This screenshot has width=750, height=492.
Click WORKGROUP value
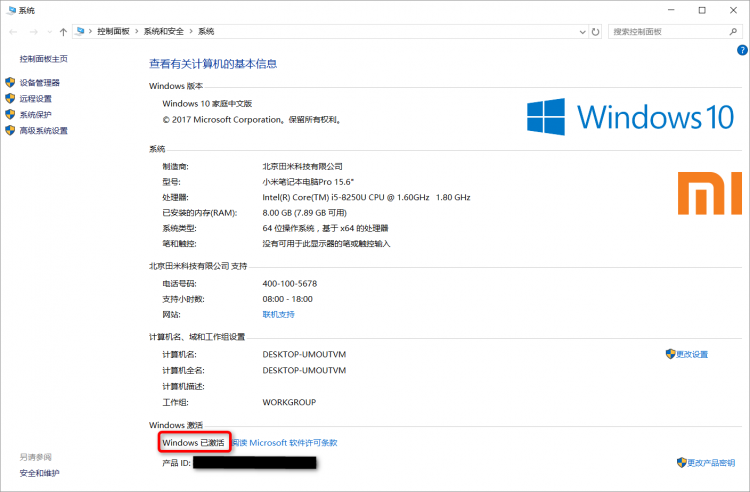[289, 402]
